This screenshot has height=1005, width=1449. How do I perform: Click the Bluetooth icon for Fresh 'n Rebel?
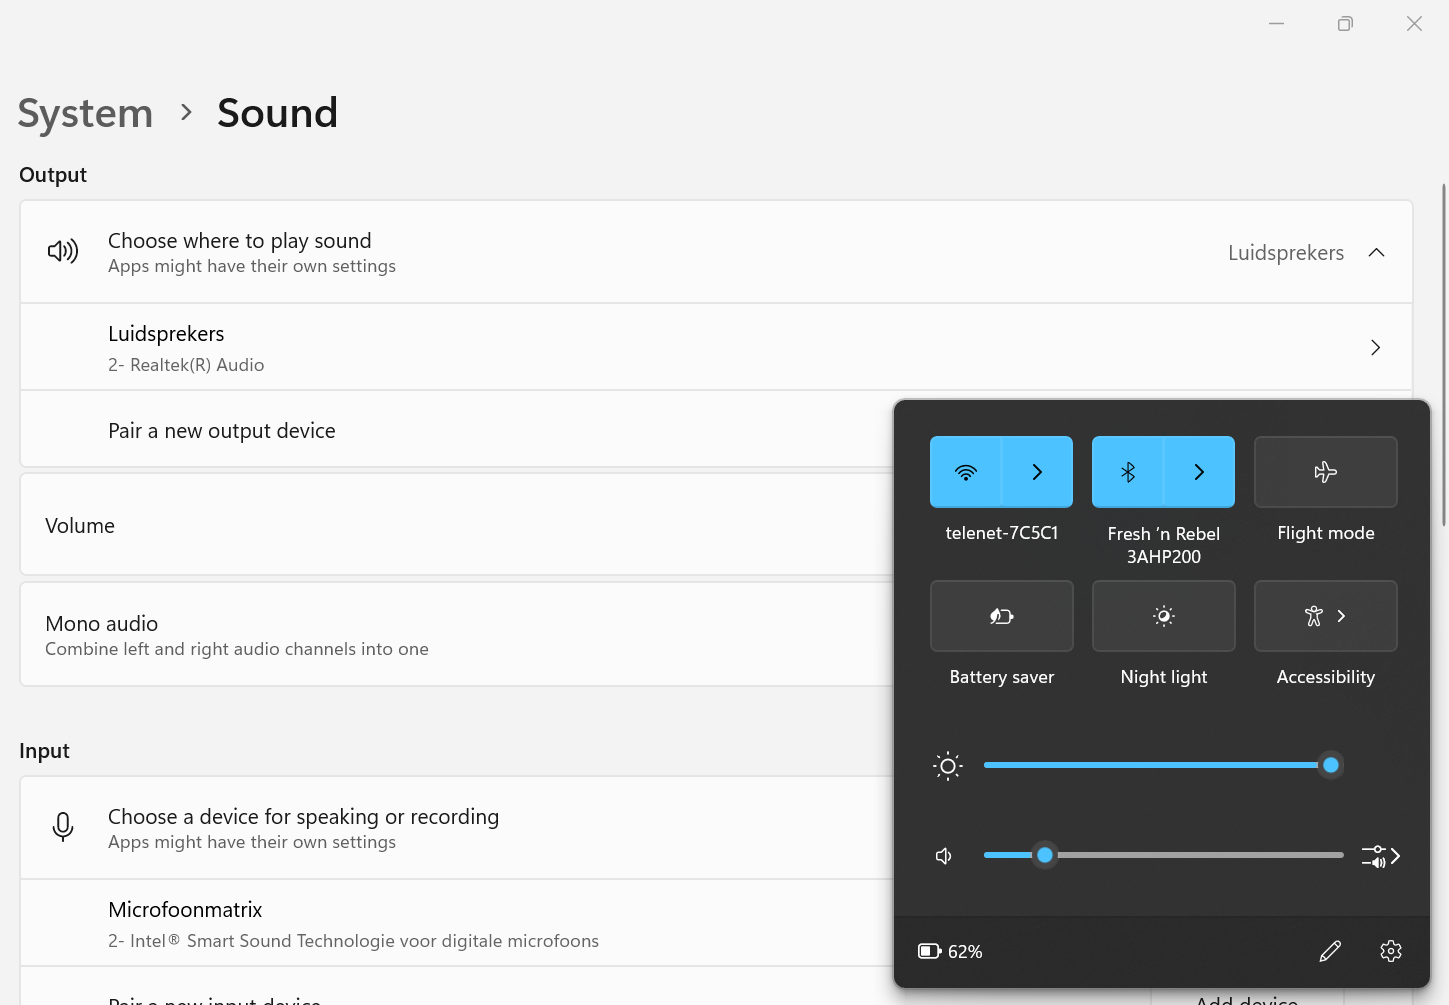click(x=1128, y=471)
